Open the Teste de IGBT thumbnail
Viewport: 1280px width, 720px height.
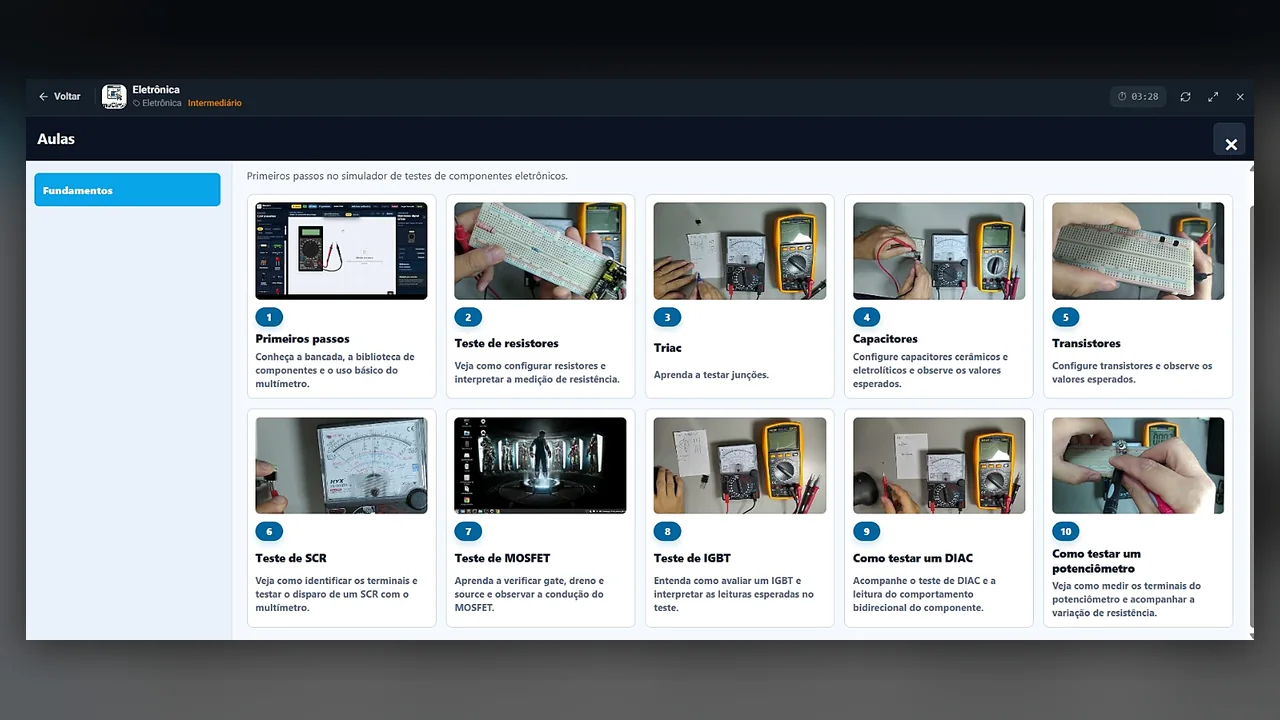(740, 466)
